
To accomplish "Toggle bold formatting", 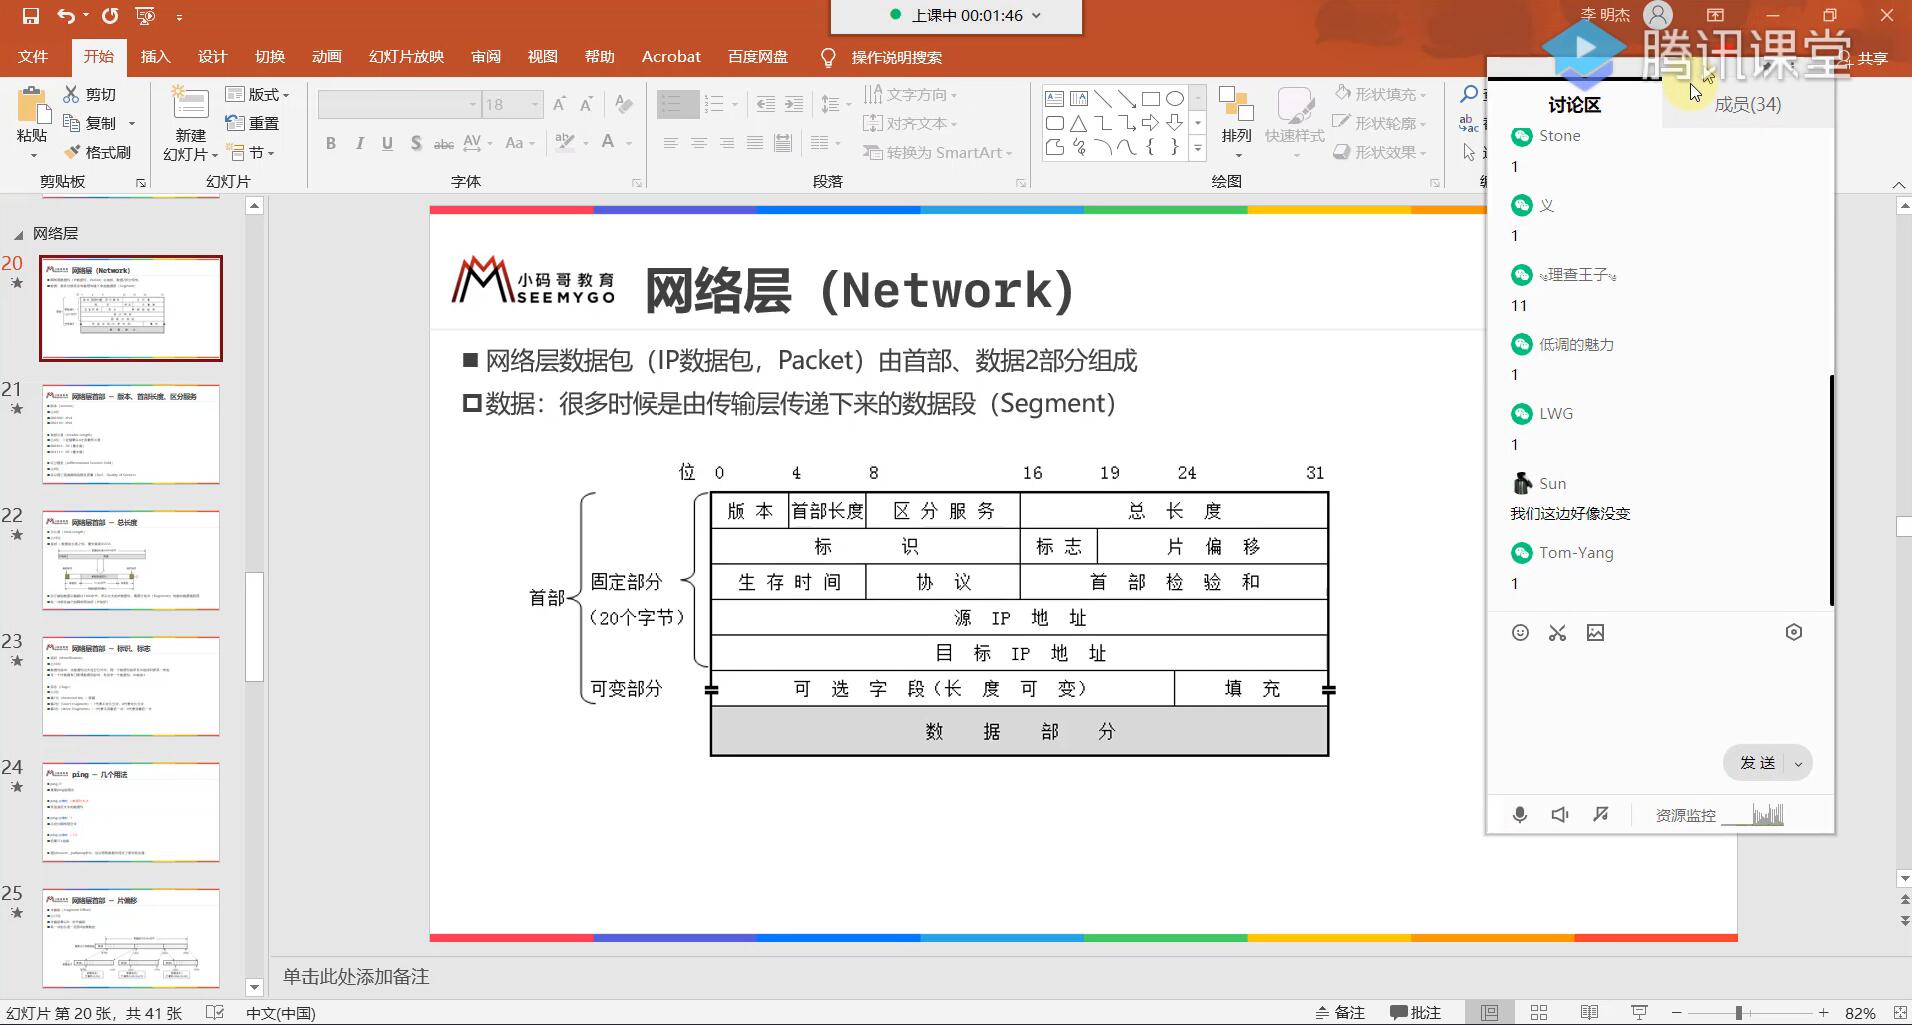I will tap(331, 143).
